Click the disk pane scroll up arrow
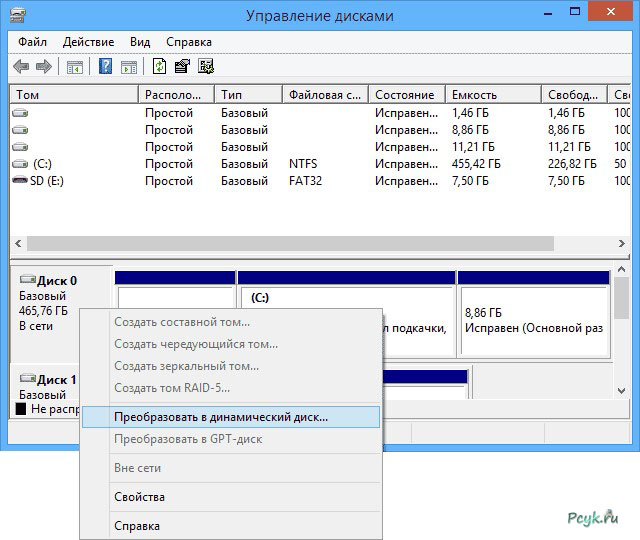The height and width of the screenshot is (540, 640). click(621, 269)
